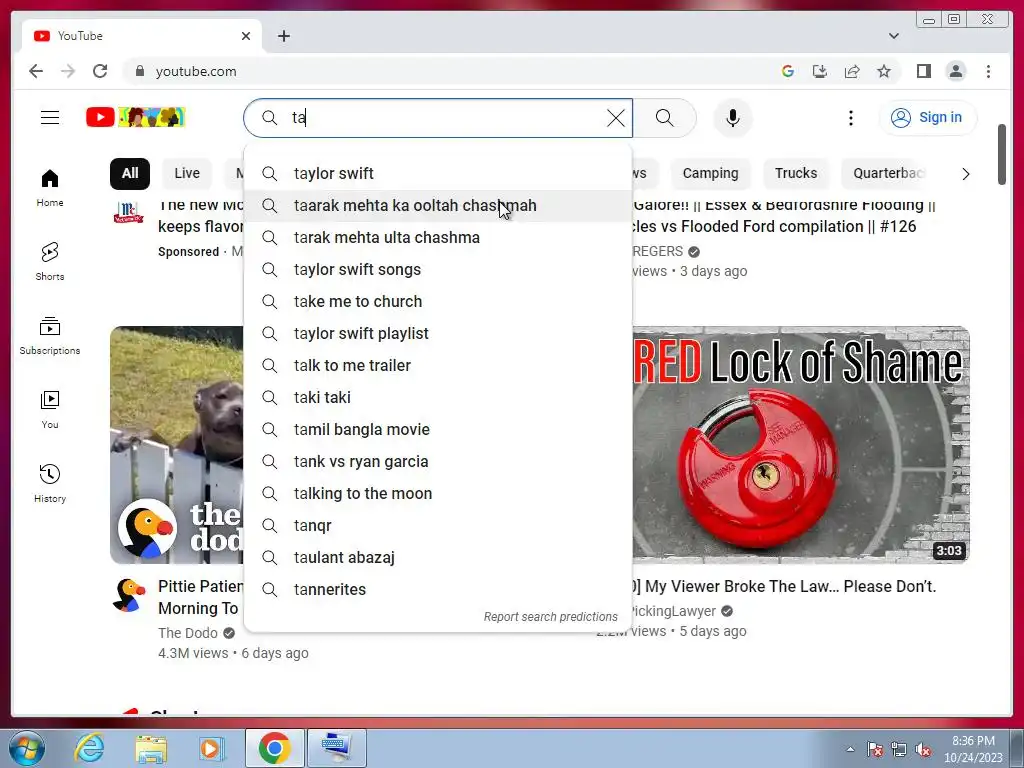Open Chrome three-dot menu
The height and width of the screenshot is (768, 1024).
[x=988, y=71]
